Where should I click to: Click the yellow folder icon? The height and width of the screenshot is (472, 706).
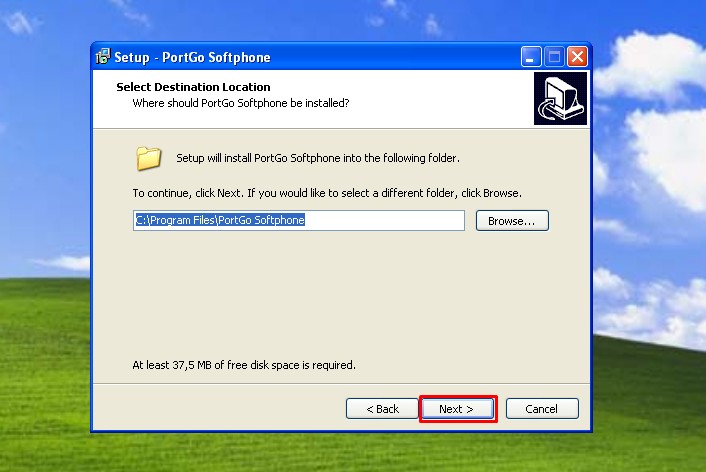coord(148,158)
